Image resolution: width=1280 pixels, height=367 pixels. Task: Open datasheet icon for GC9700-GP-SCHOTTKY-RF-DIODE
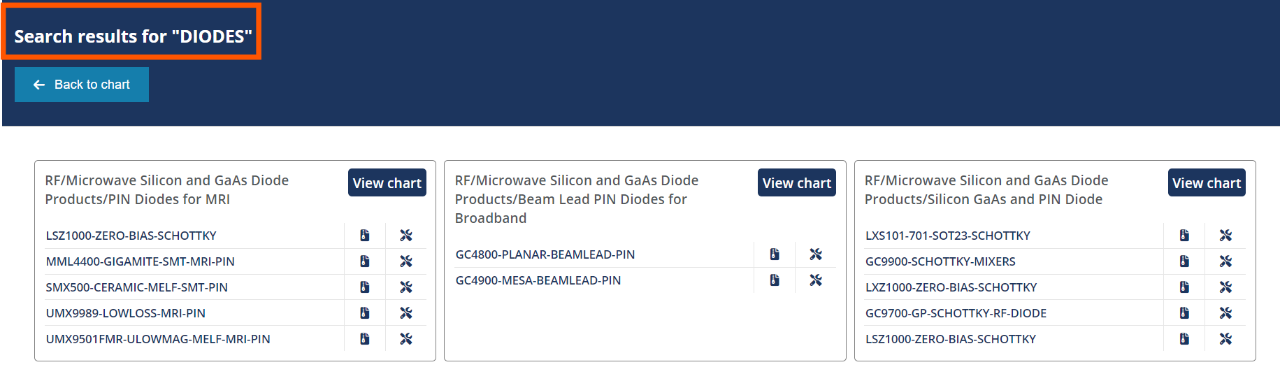click(x=1185, y=314)
